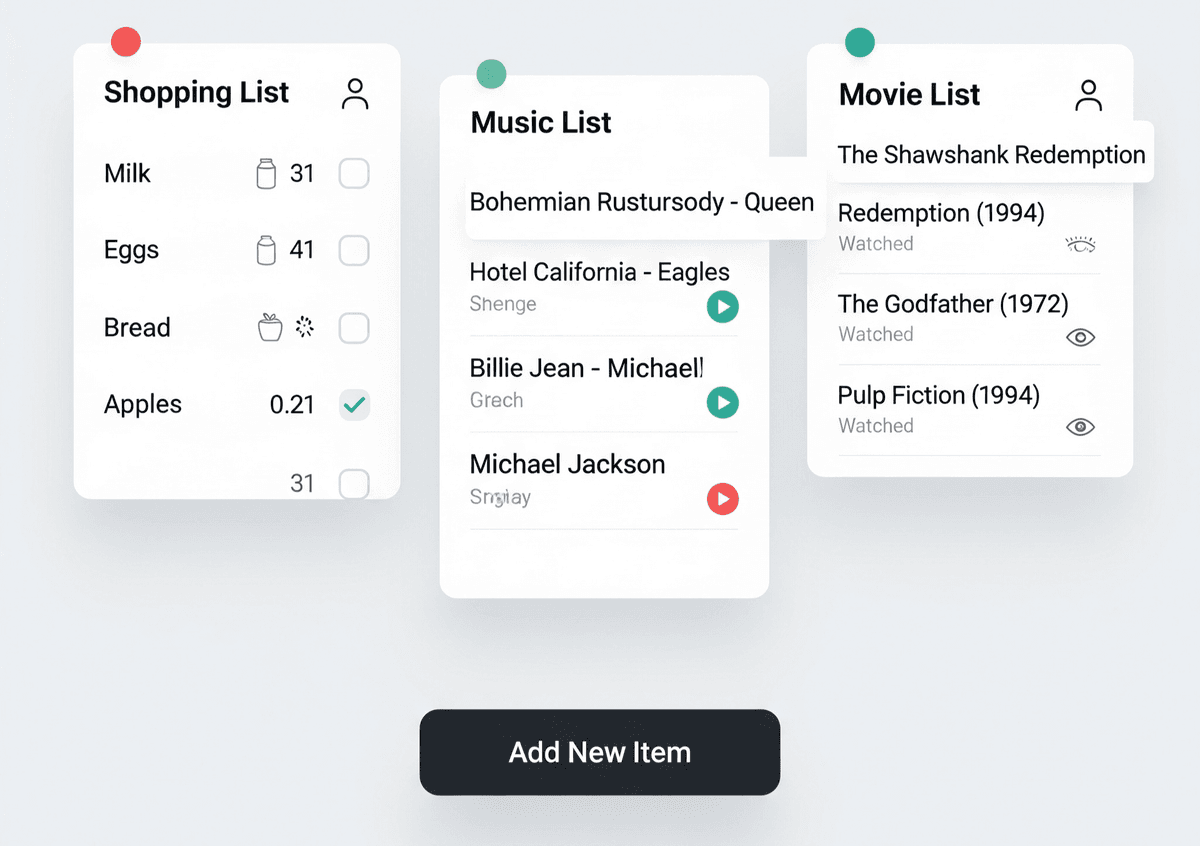Toggle watched eye for The Godfather (1972)
The width and height of the screenshot is (1200, 846).
click(1081, 337)
